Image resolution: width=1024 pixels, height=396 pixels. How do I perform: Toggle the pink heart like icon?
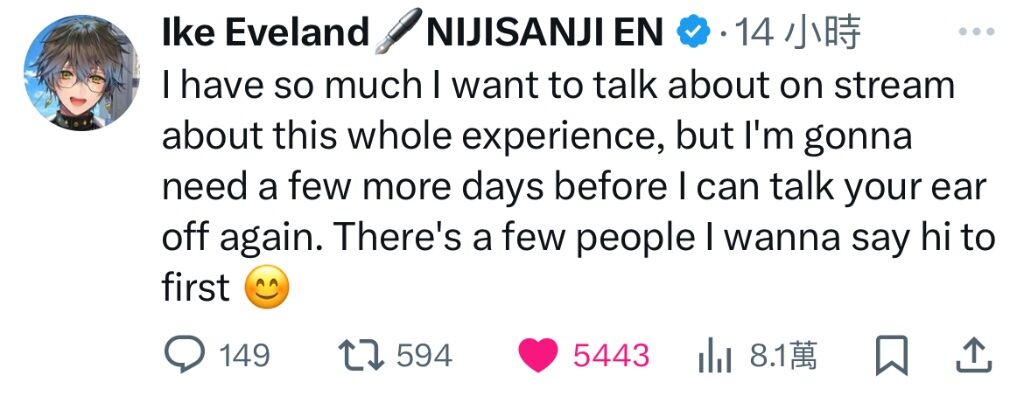[538, 356]
